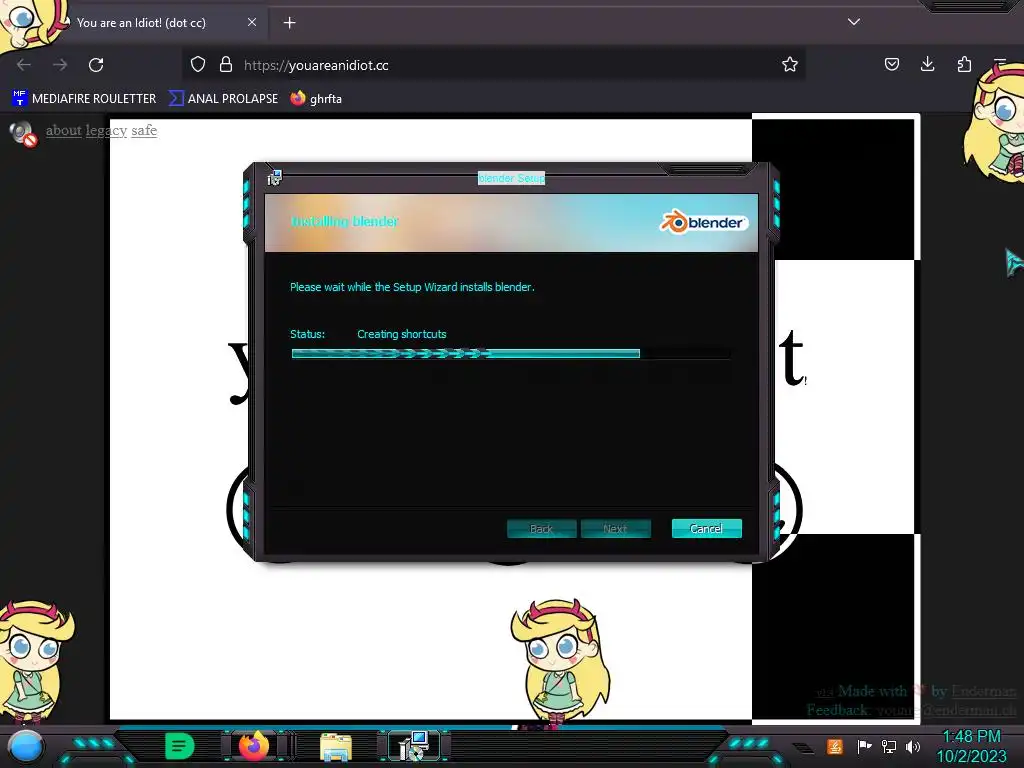Follow the 'legacy' link on page
This screenshot has height=768, width=1024.
click(x=106, y=130)
